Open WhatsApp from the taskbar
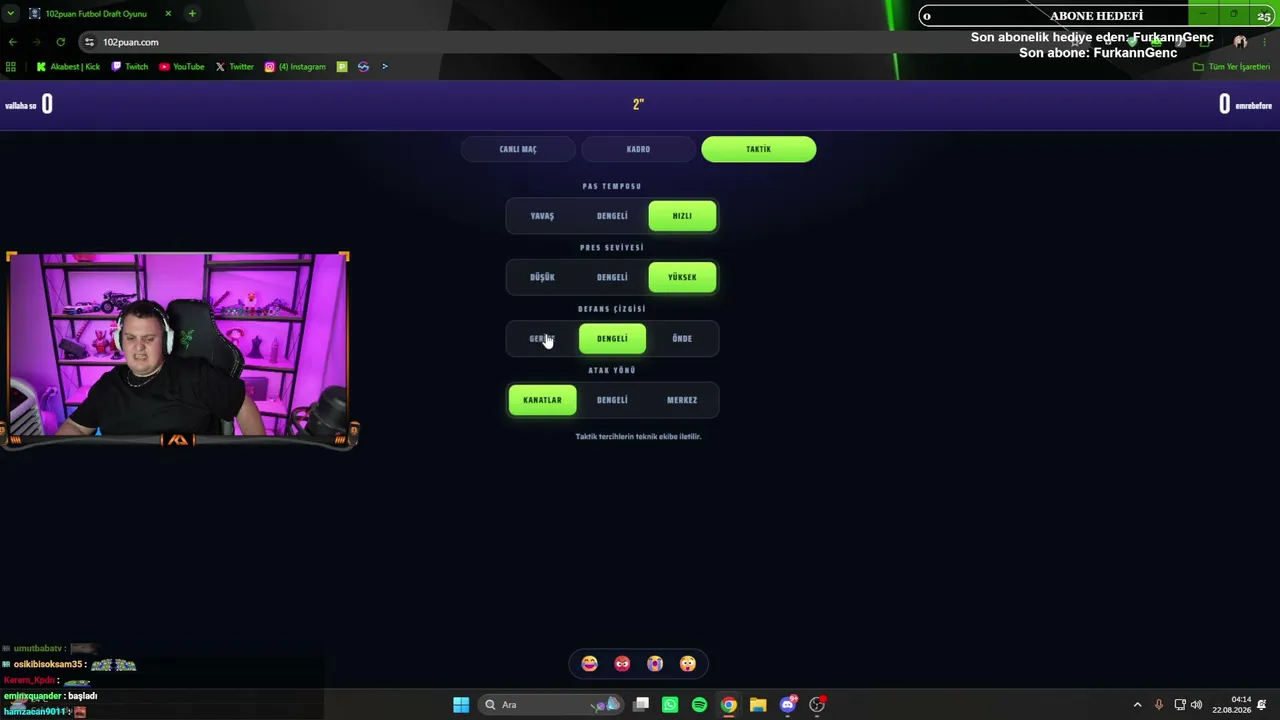The image size is (1280, 720). coord(670,705)
